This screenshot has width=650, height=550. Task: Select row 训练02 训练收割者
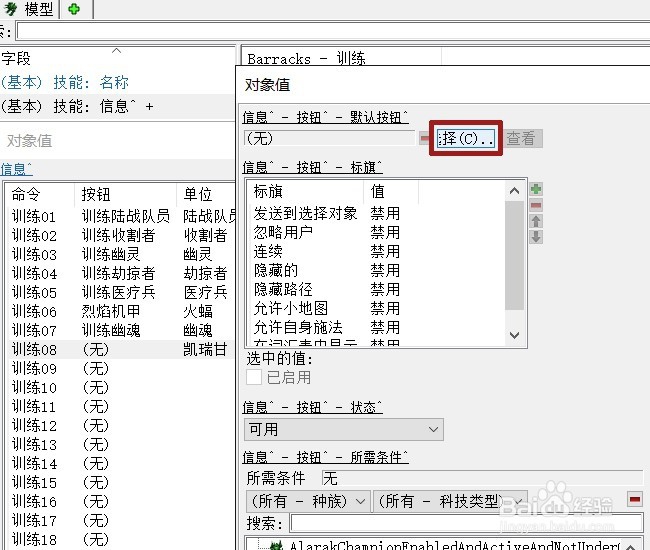coord(122,235)
